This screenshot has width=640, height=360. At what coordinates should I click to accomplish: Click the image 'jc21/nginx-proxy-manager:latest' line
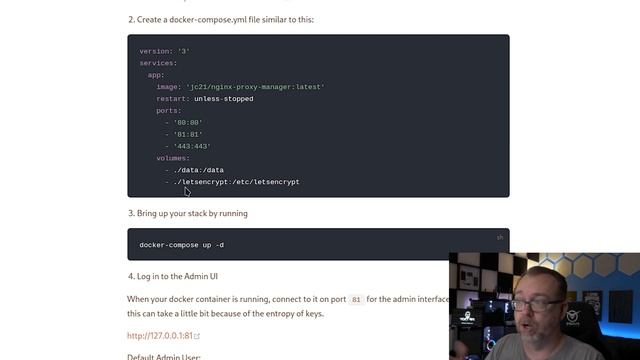click(x=240, y=87)
